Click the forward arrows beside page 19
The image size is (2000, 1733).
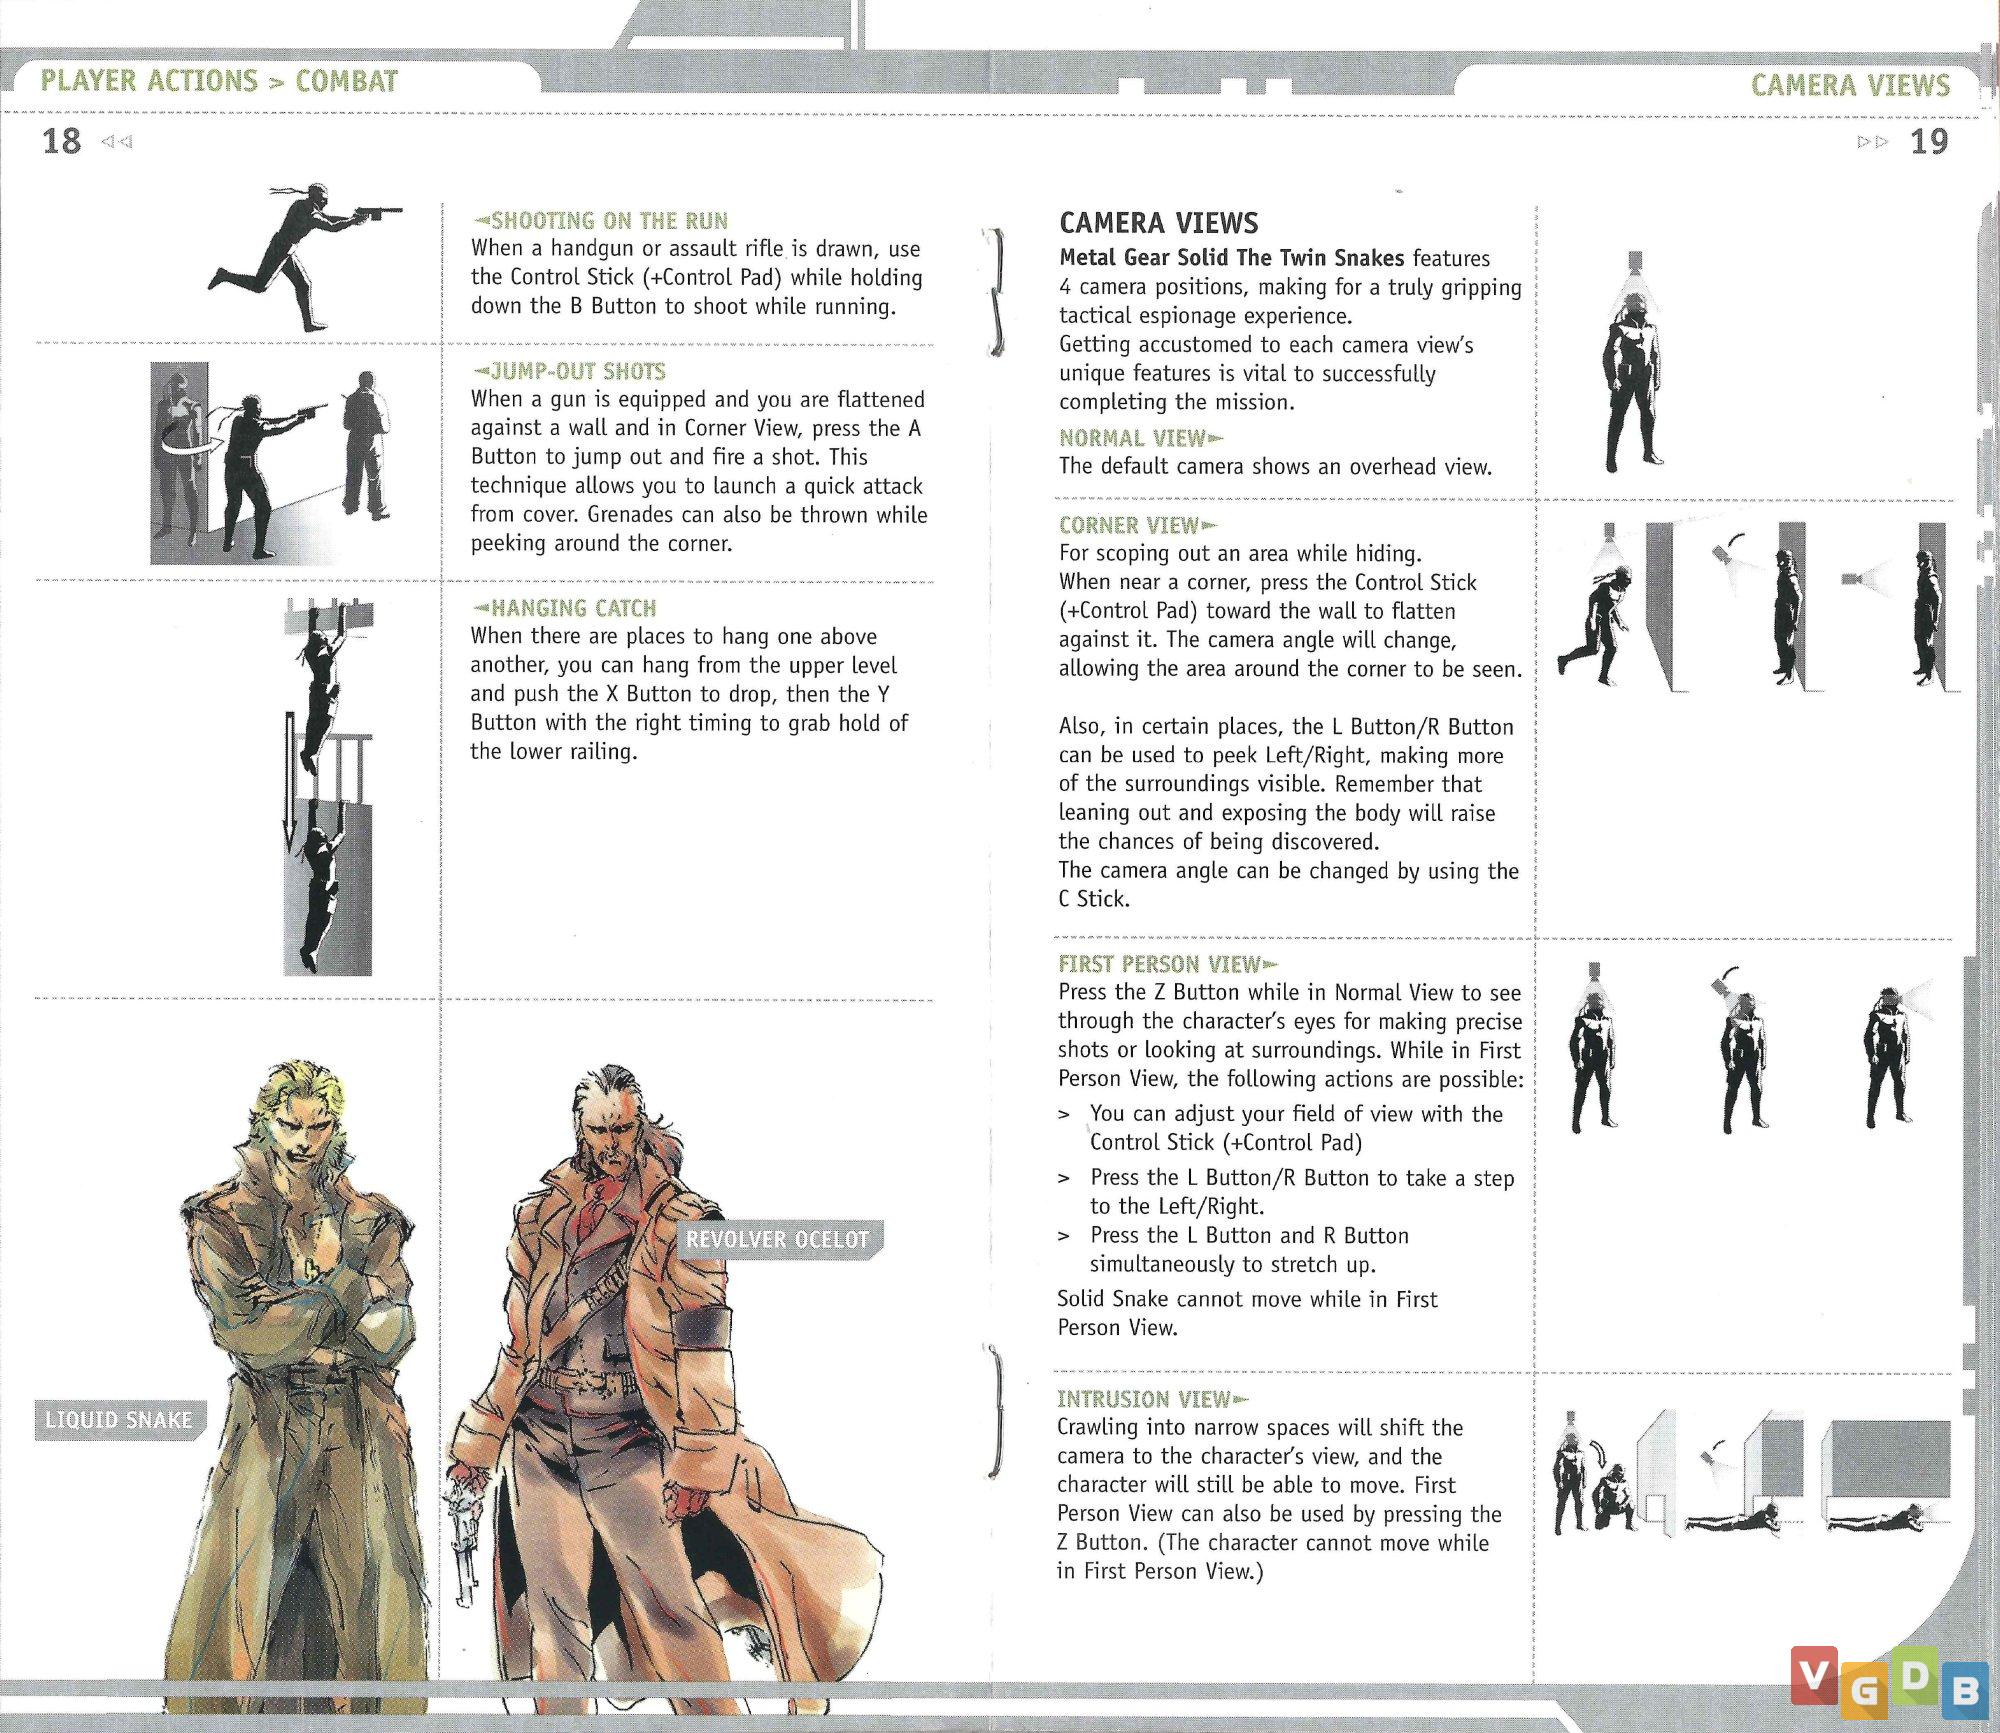point(1872,142)
